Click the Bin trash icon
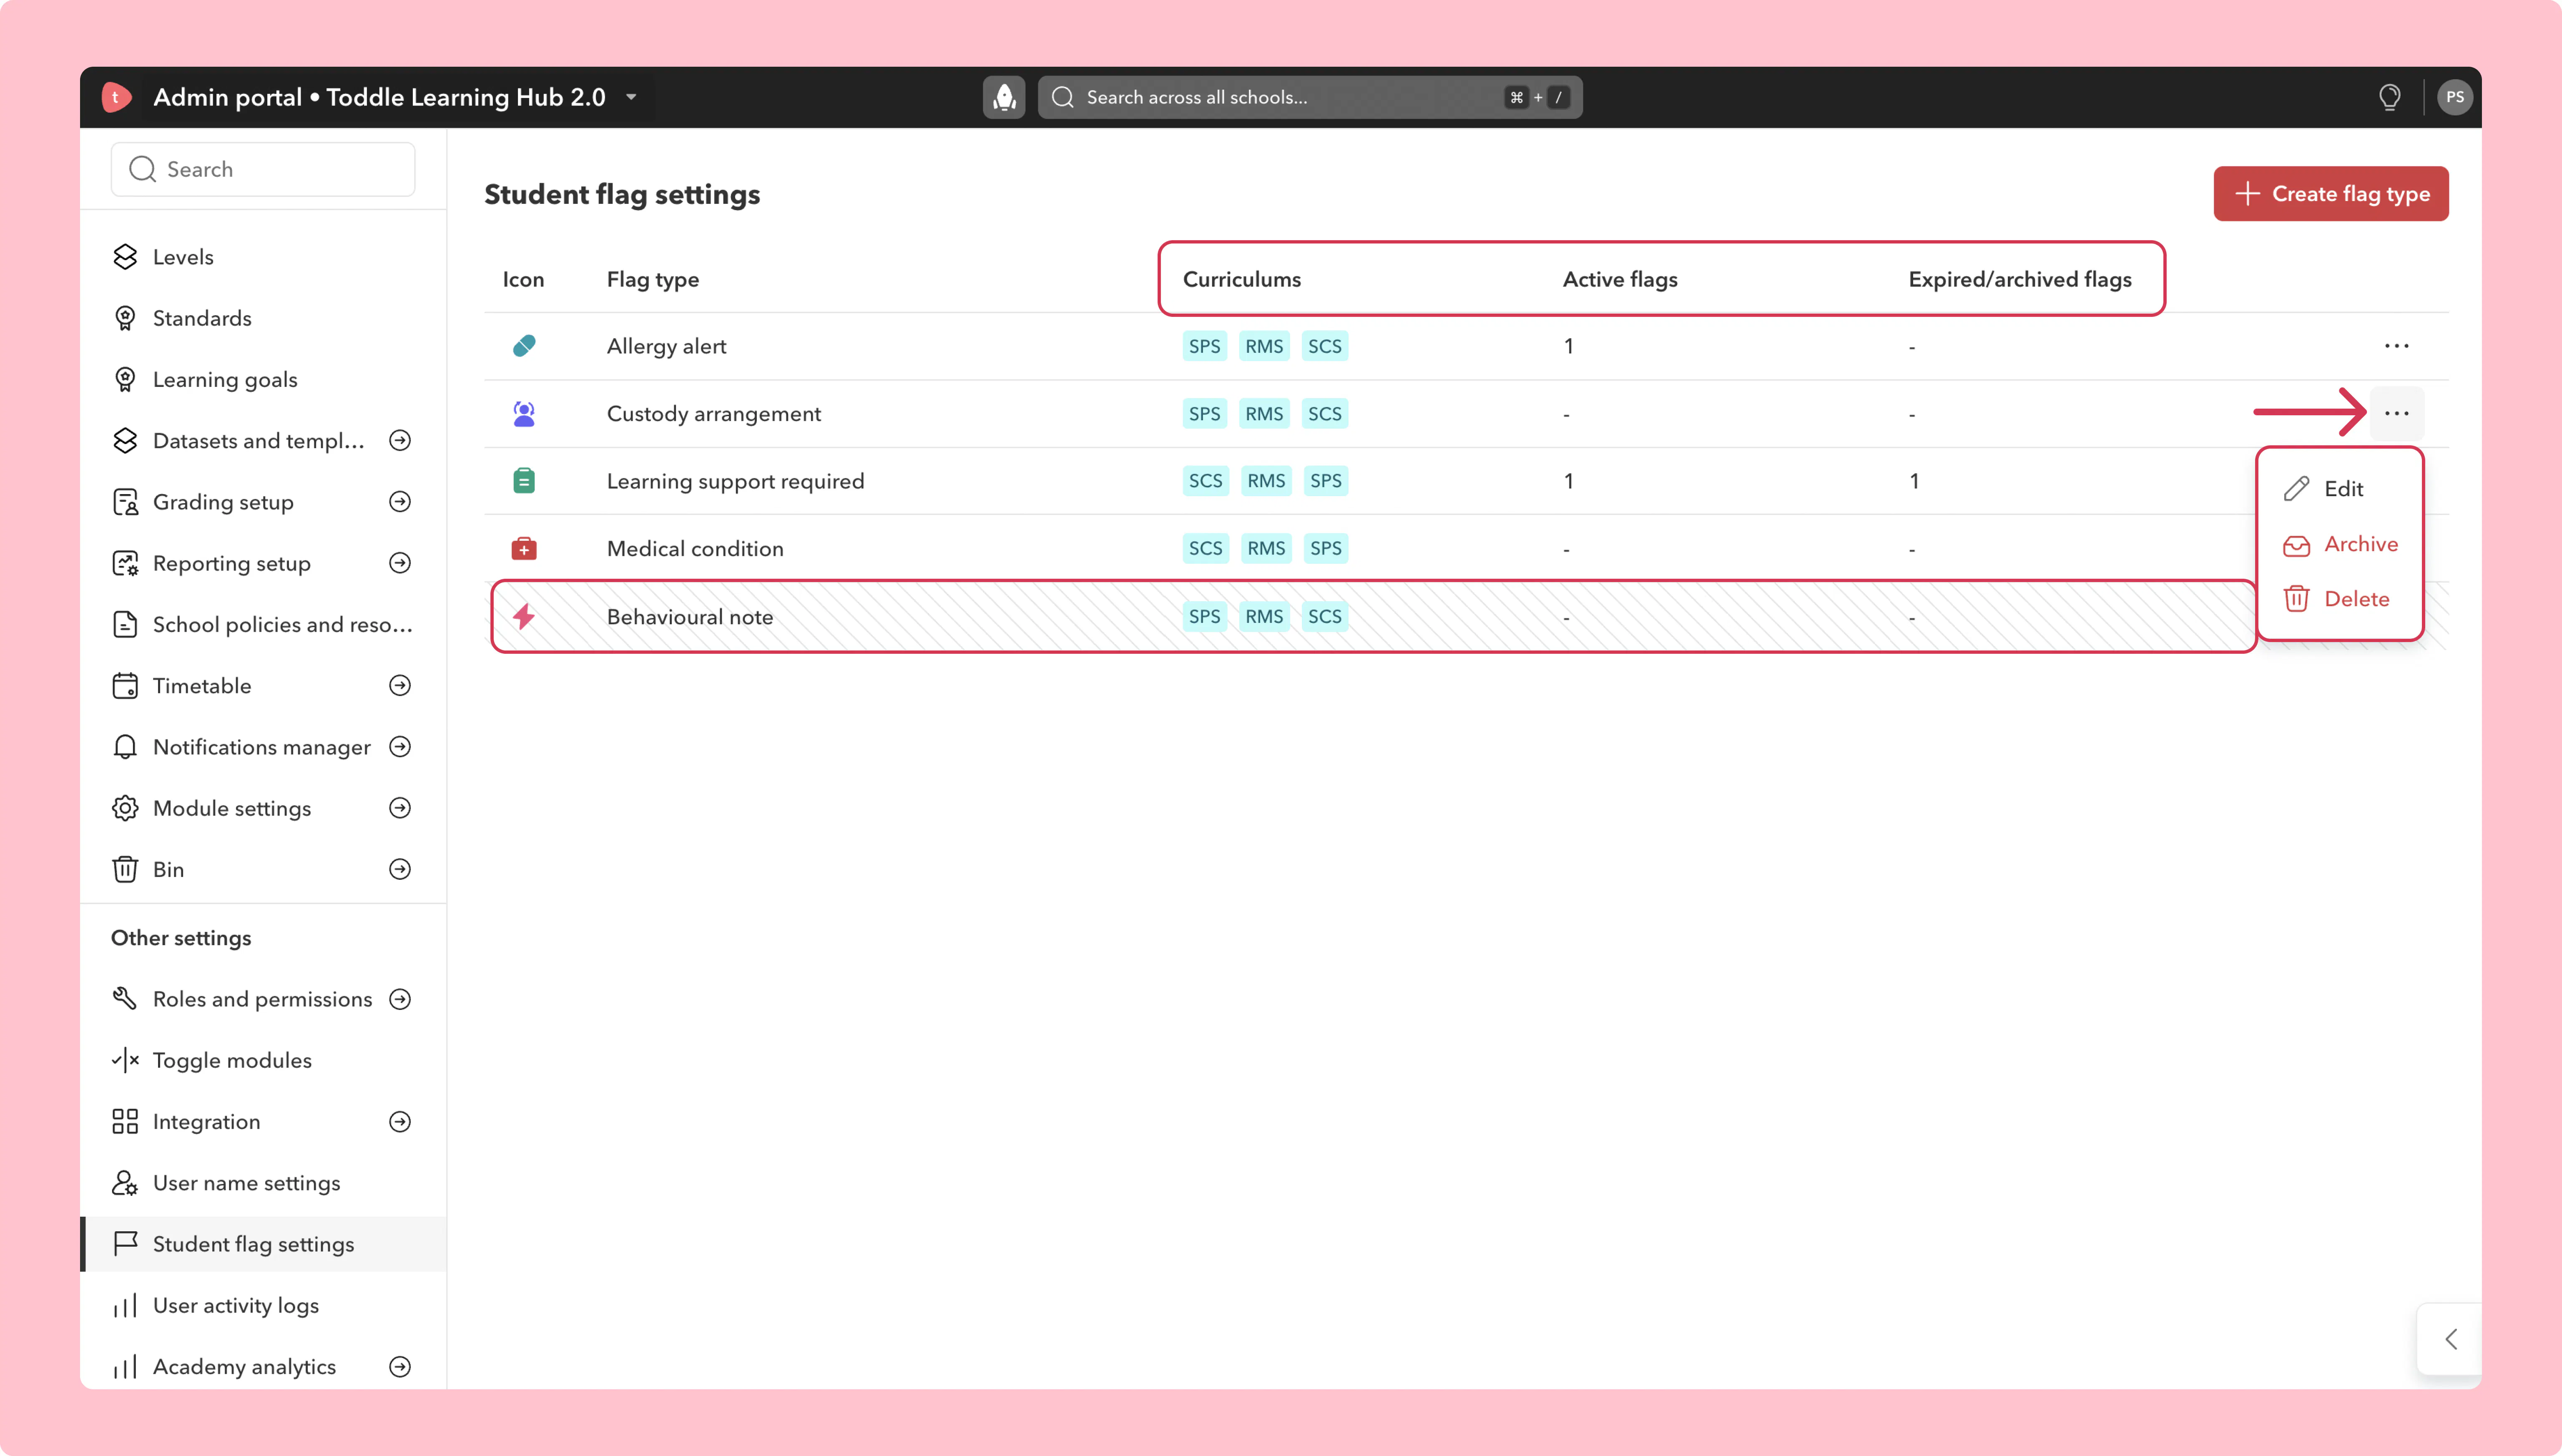 pos(125,869)
